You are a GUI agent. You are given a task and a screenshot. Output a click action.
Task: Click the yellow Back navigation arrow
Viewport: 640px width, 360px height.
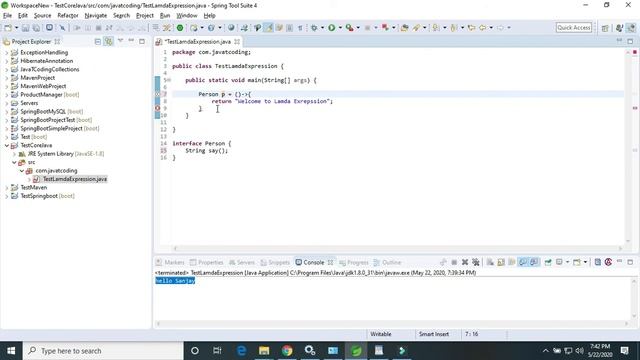(x=482, y=28)
